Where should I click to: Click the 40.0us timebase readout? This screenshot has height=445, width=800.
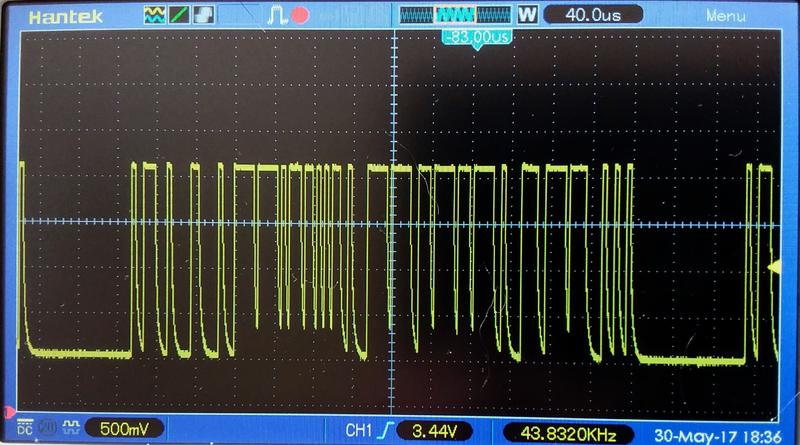593,15
